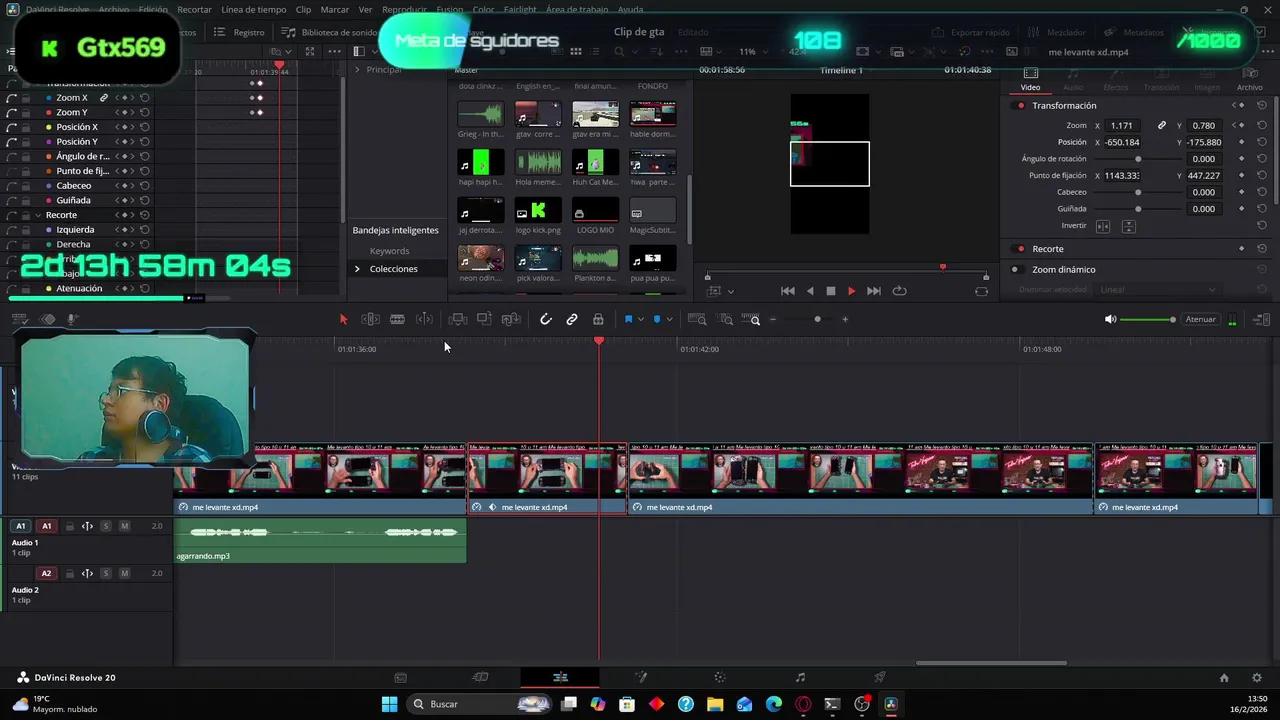The width and height of the screenshot is (1280, 720).
Task: Click the detail zoom icon
Action: click(727, 319)
